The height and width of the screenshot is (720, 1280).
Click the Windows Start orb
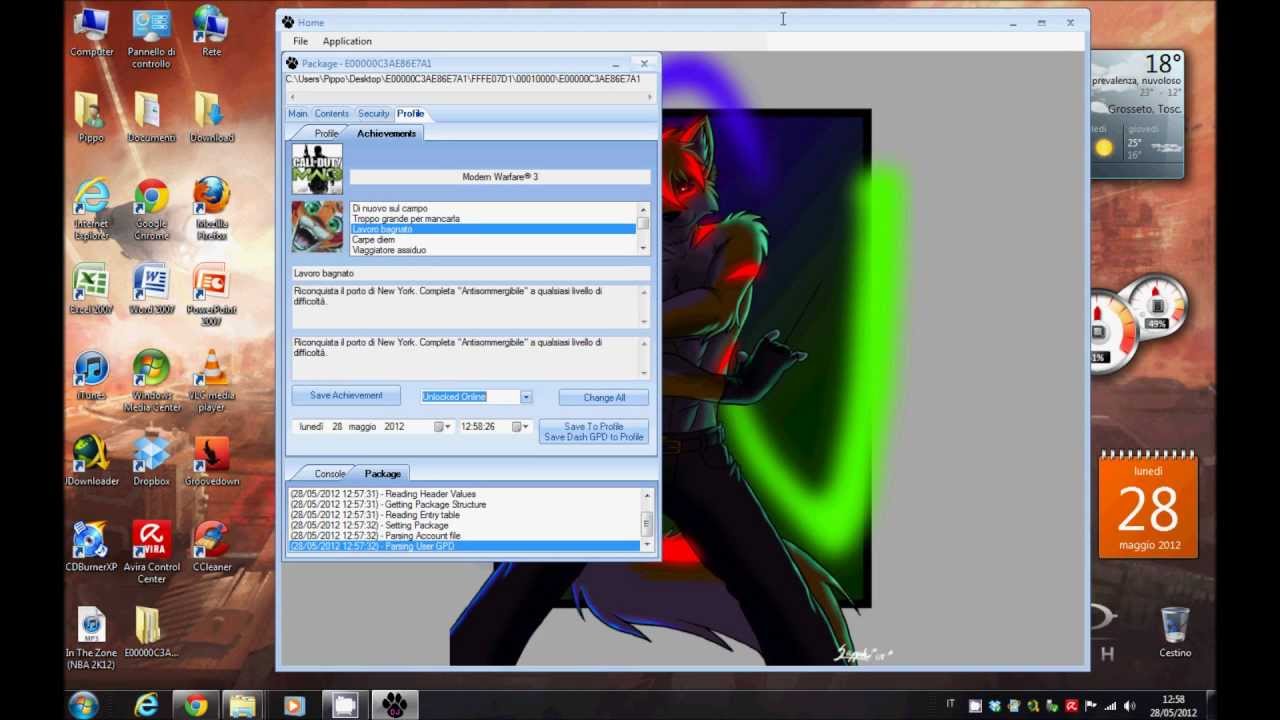pos(84,705)
